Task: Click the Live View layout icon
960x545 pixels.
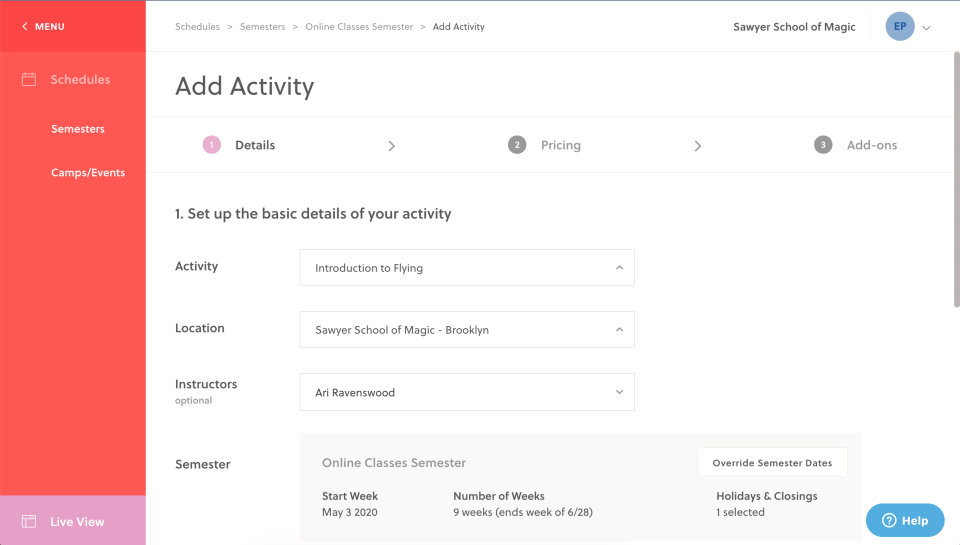Action: pyautogui.click(x=29, y=521)
